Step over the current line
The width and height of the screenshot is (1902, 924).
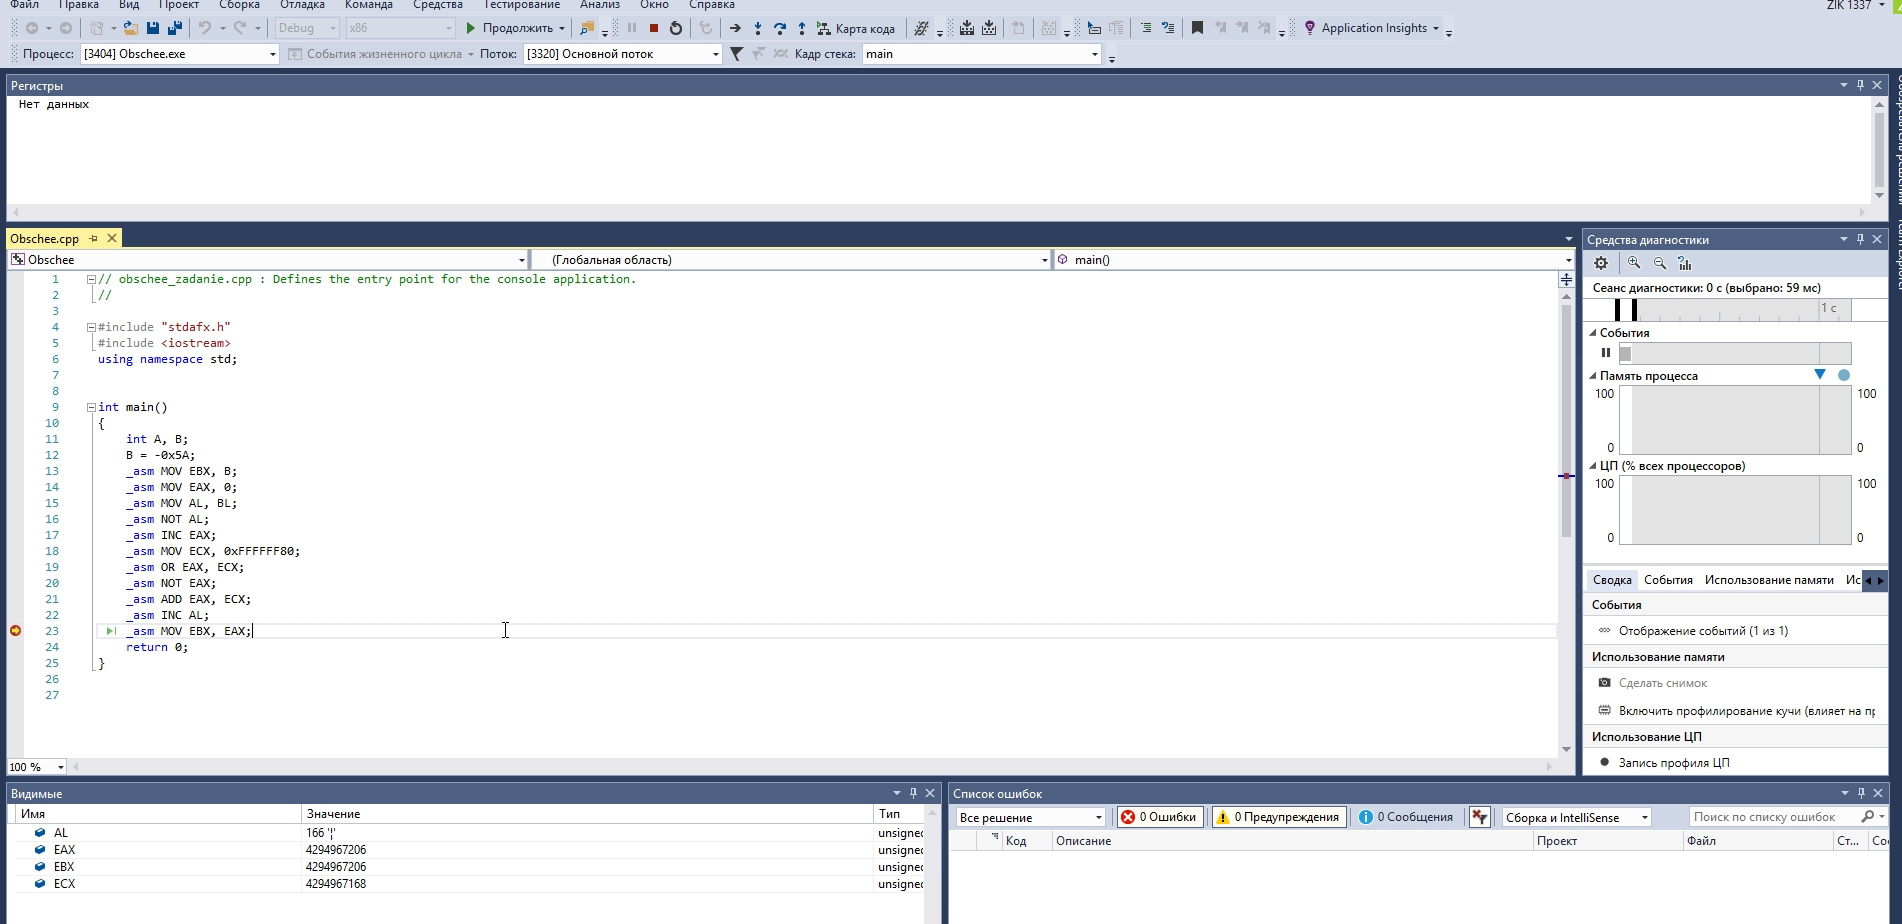(780, 28)
